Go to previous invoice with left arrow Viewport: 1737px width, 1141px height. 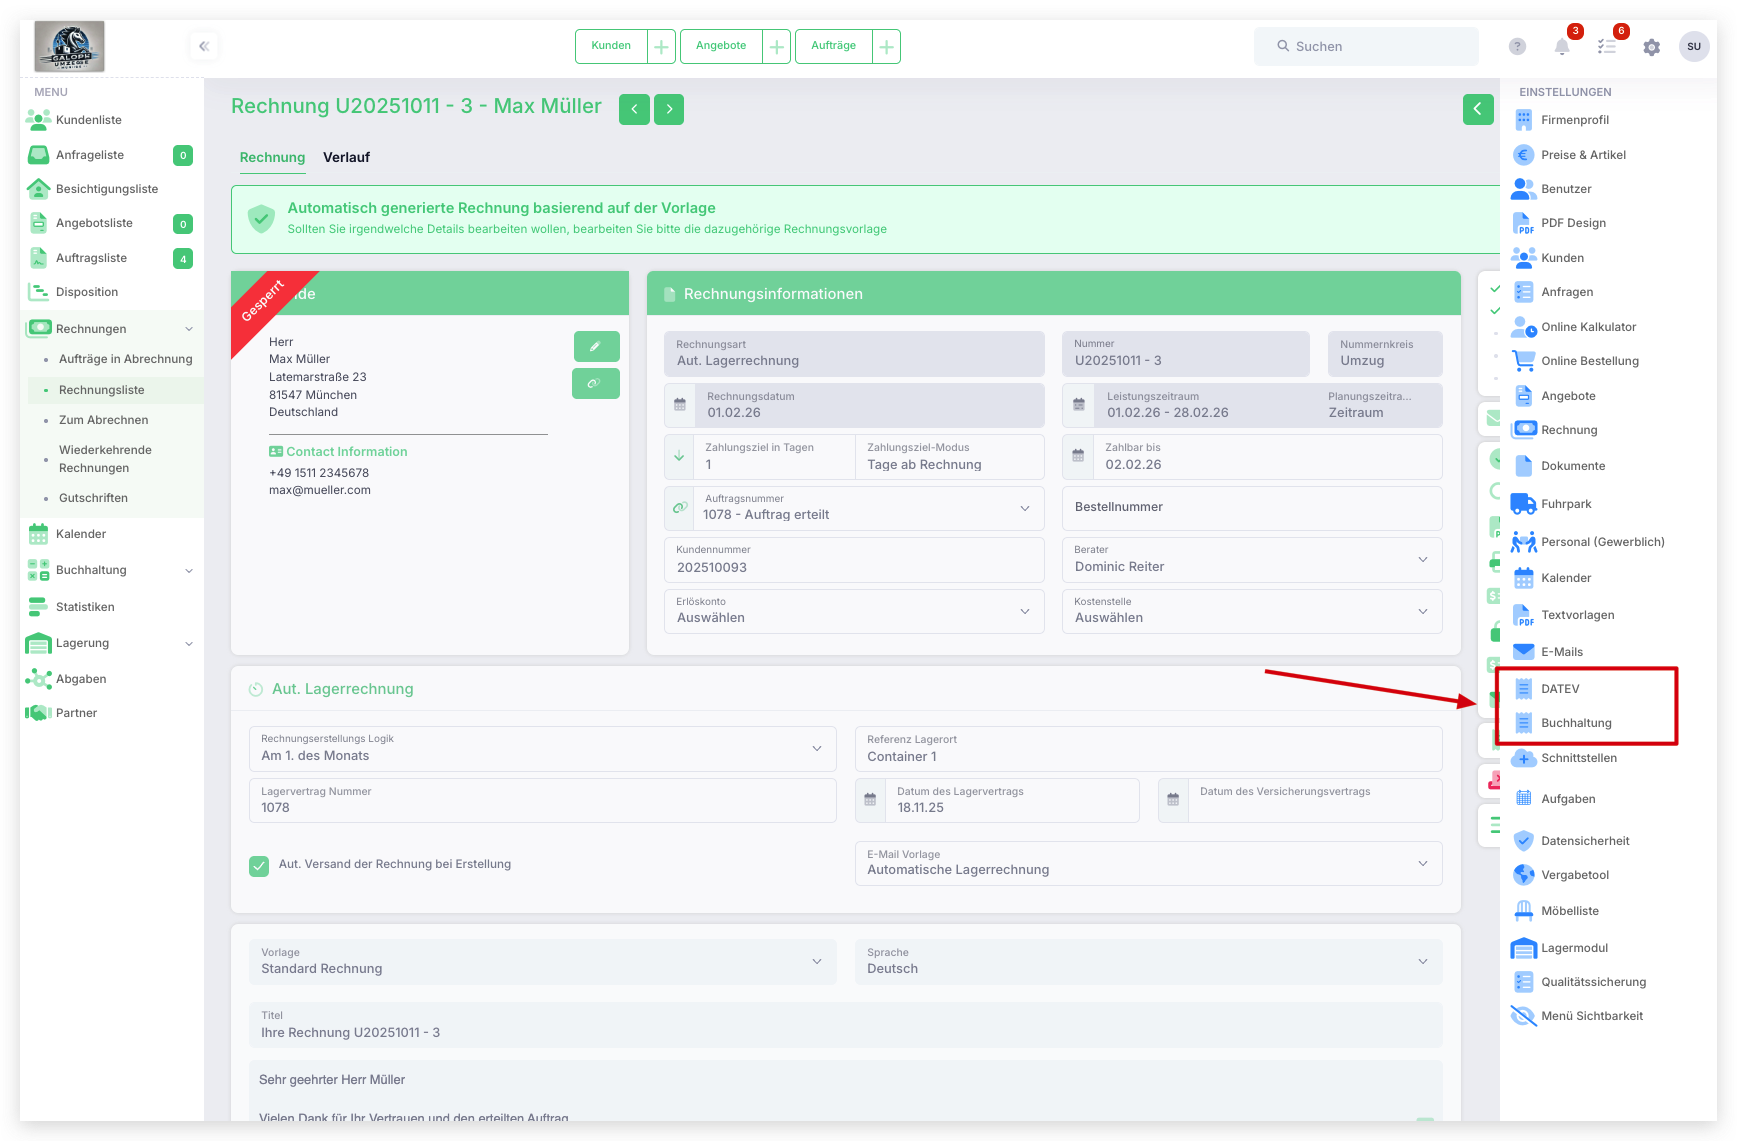(634, 109)
